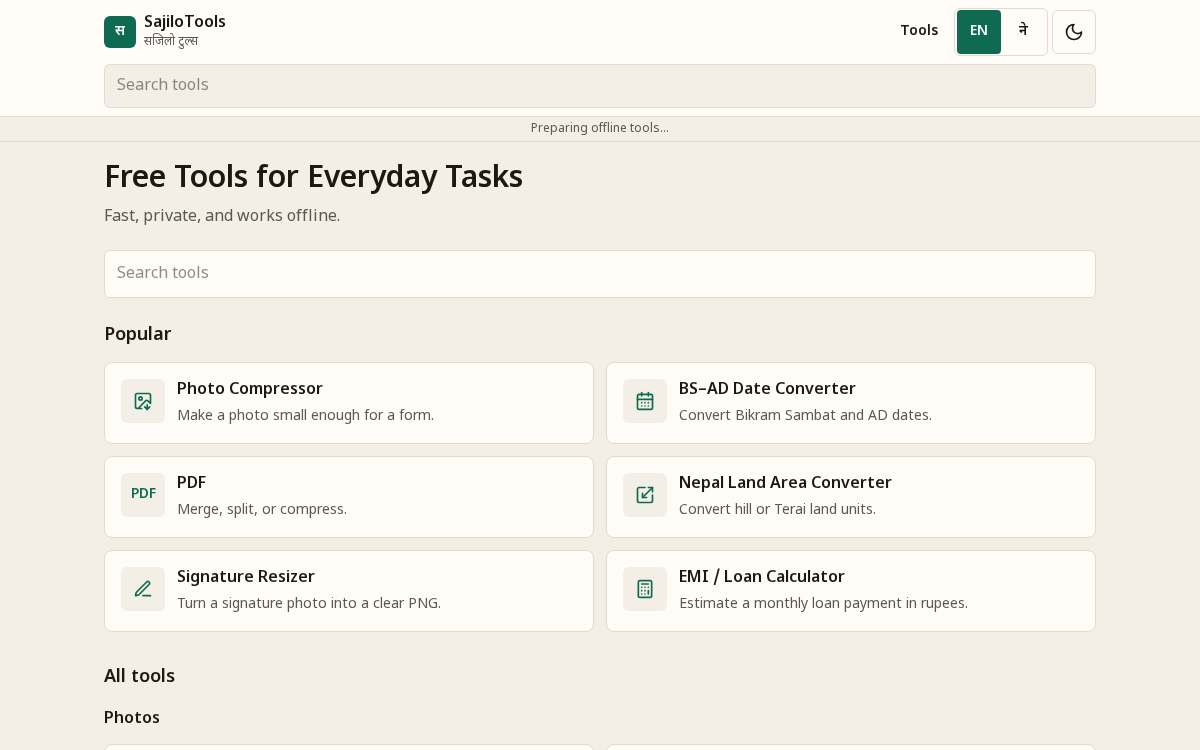Click the 'Popular' section heading

pyautogui.click(x=138, y=334)
